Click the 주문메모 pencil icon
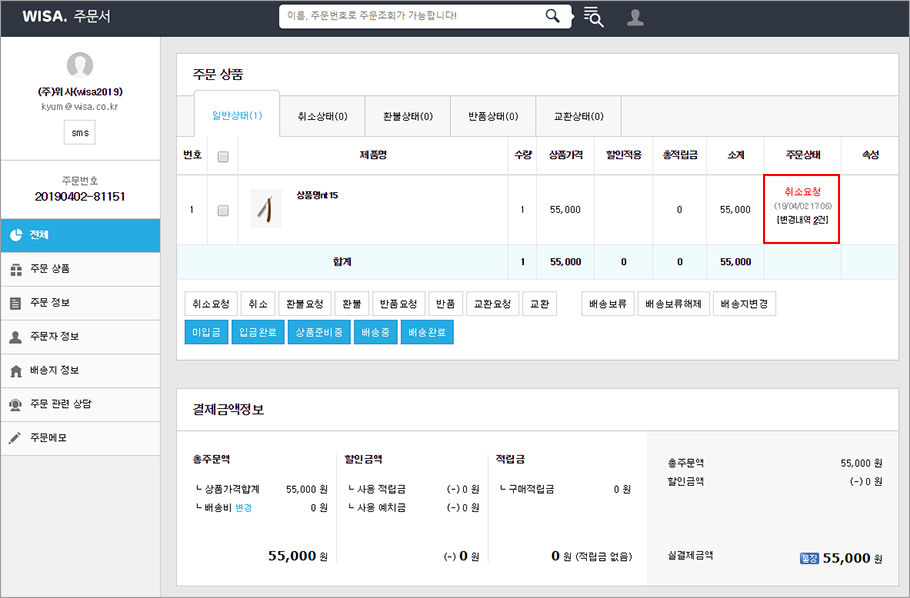910x598 pixels. [x=15, y=438]
